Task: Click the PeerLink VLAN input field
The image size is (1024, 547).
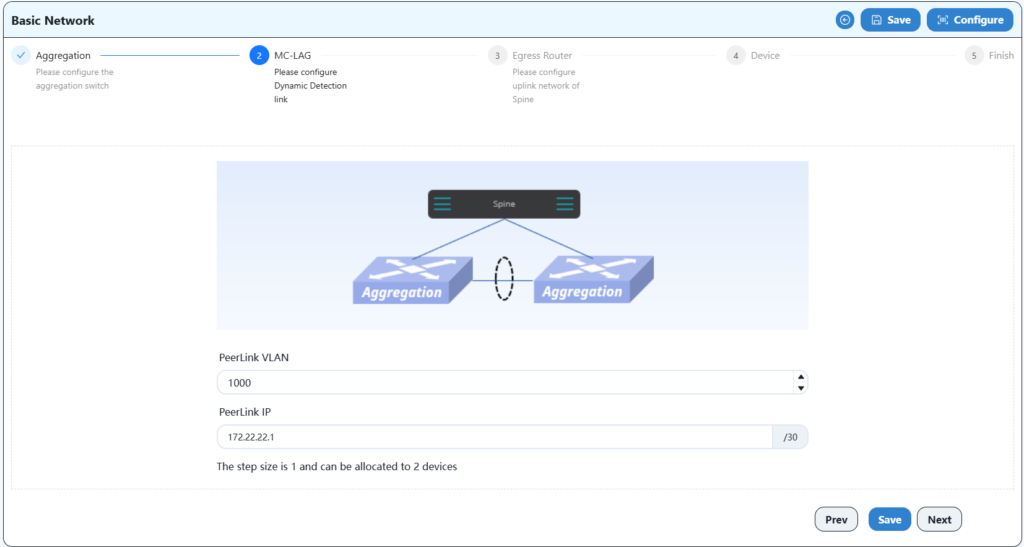Action: point(500,383)
